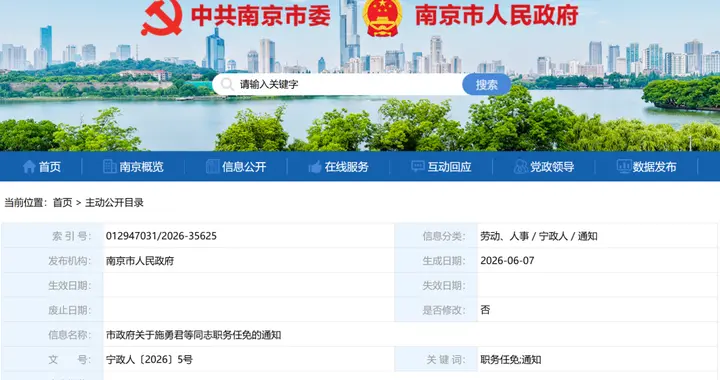Image resolution: width=720 pixels, height=380 pixels.
Task: Click the 生成日期 field label
Action: pyautogui.click(x=444, y=261)
